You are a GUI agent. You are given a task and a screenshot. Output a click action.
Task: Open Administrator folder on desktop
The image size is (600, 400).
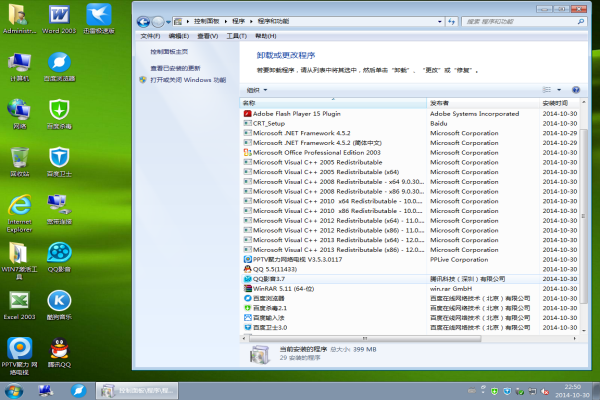[x=19, y=19]
